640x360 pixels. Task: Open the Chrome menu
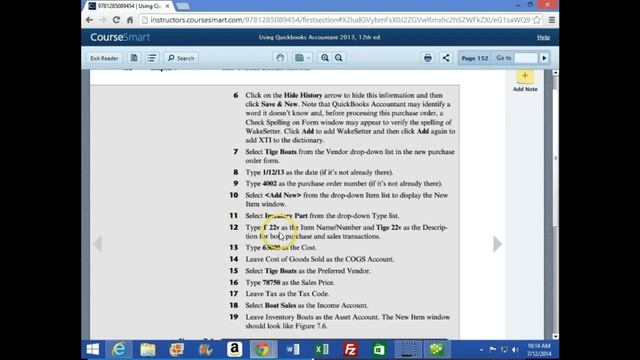(x=551, y=20)
